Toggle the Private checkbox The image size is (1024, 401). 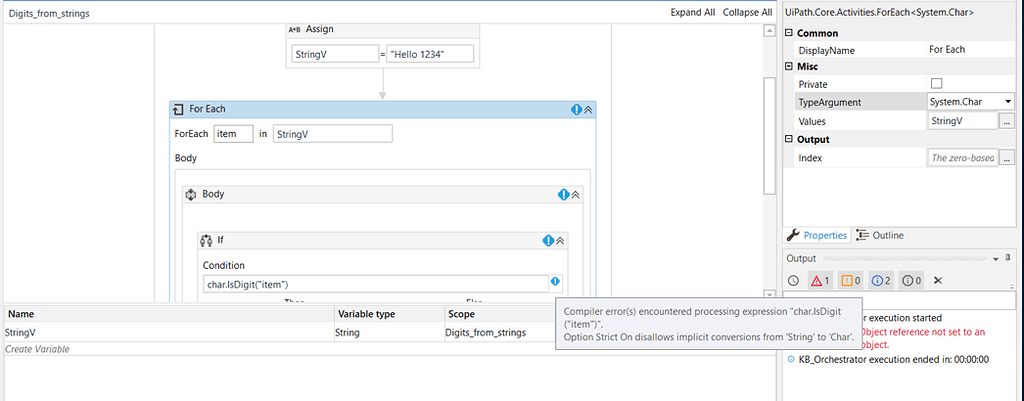pos(936,84)
